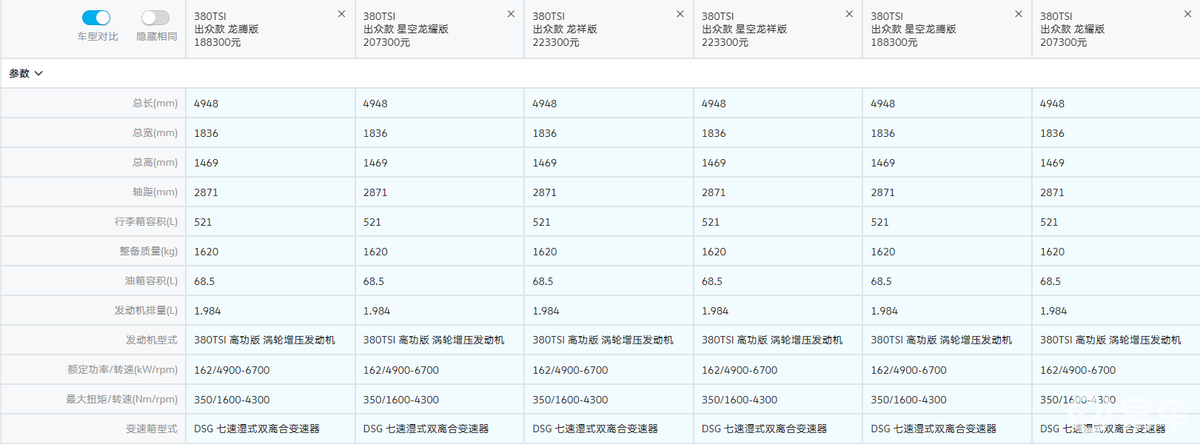Click 2871 轴距 value in 星空龙耀版 column

click(375, 192)
